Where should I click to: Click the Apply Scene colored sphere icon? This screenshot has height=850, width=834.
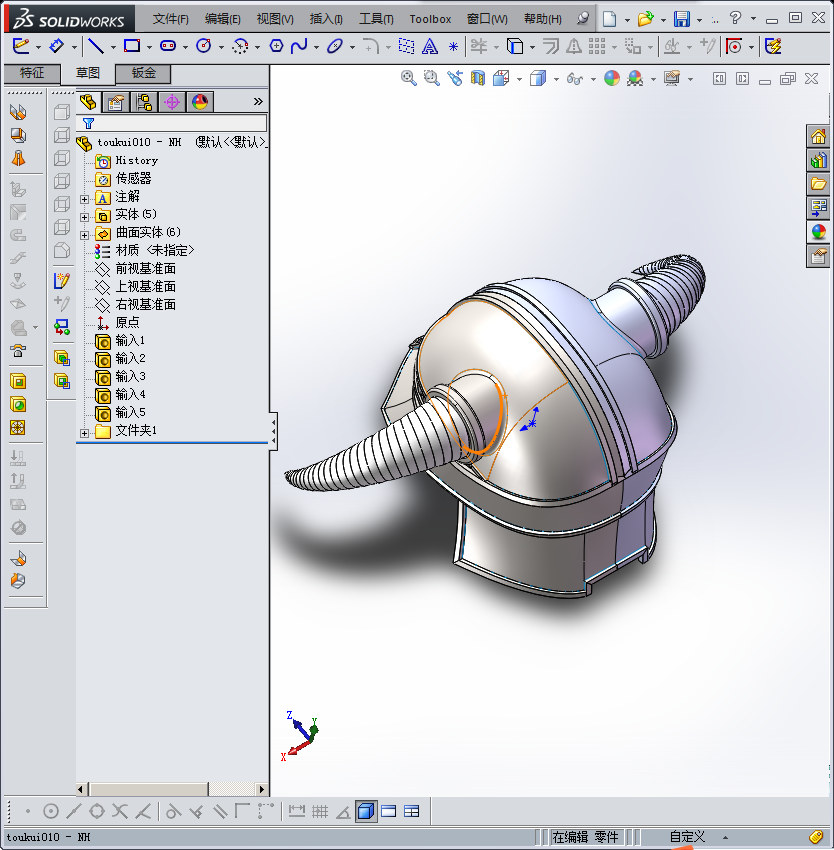[634, 78]
